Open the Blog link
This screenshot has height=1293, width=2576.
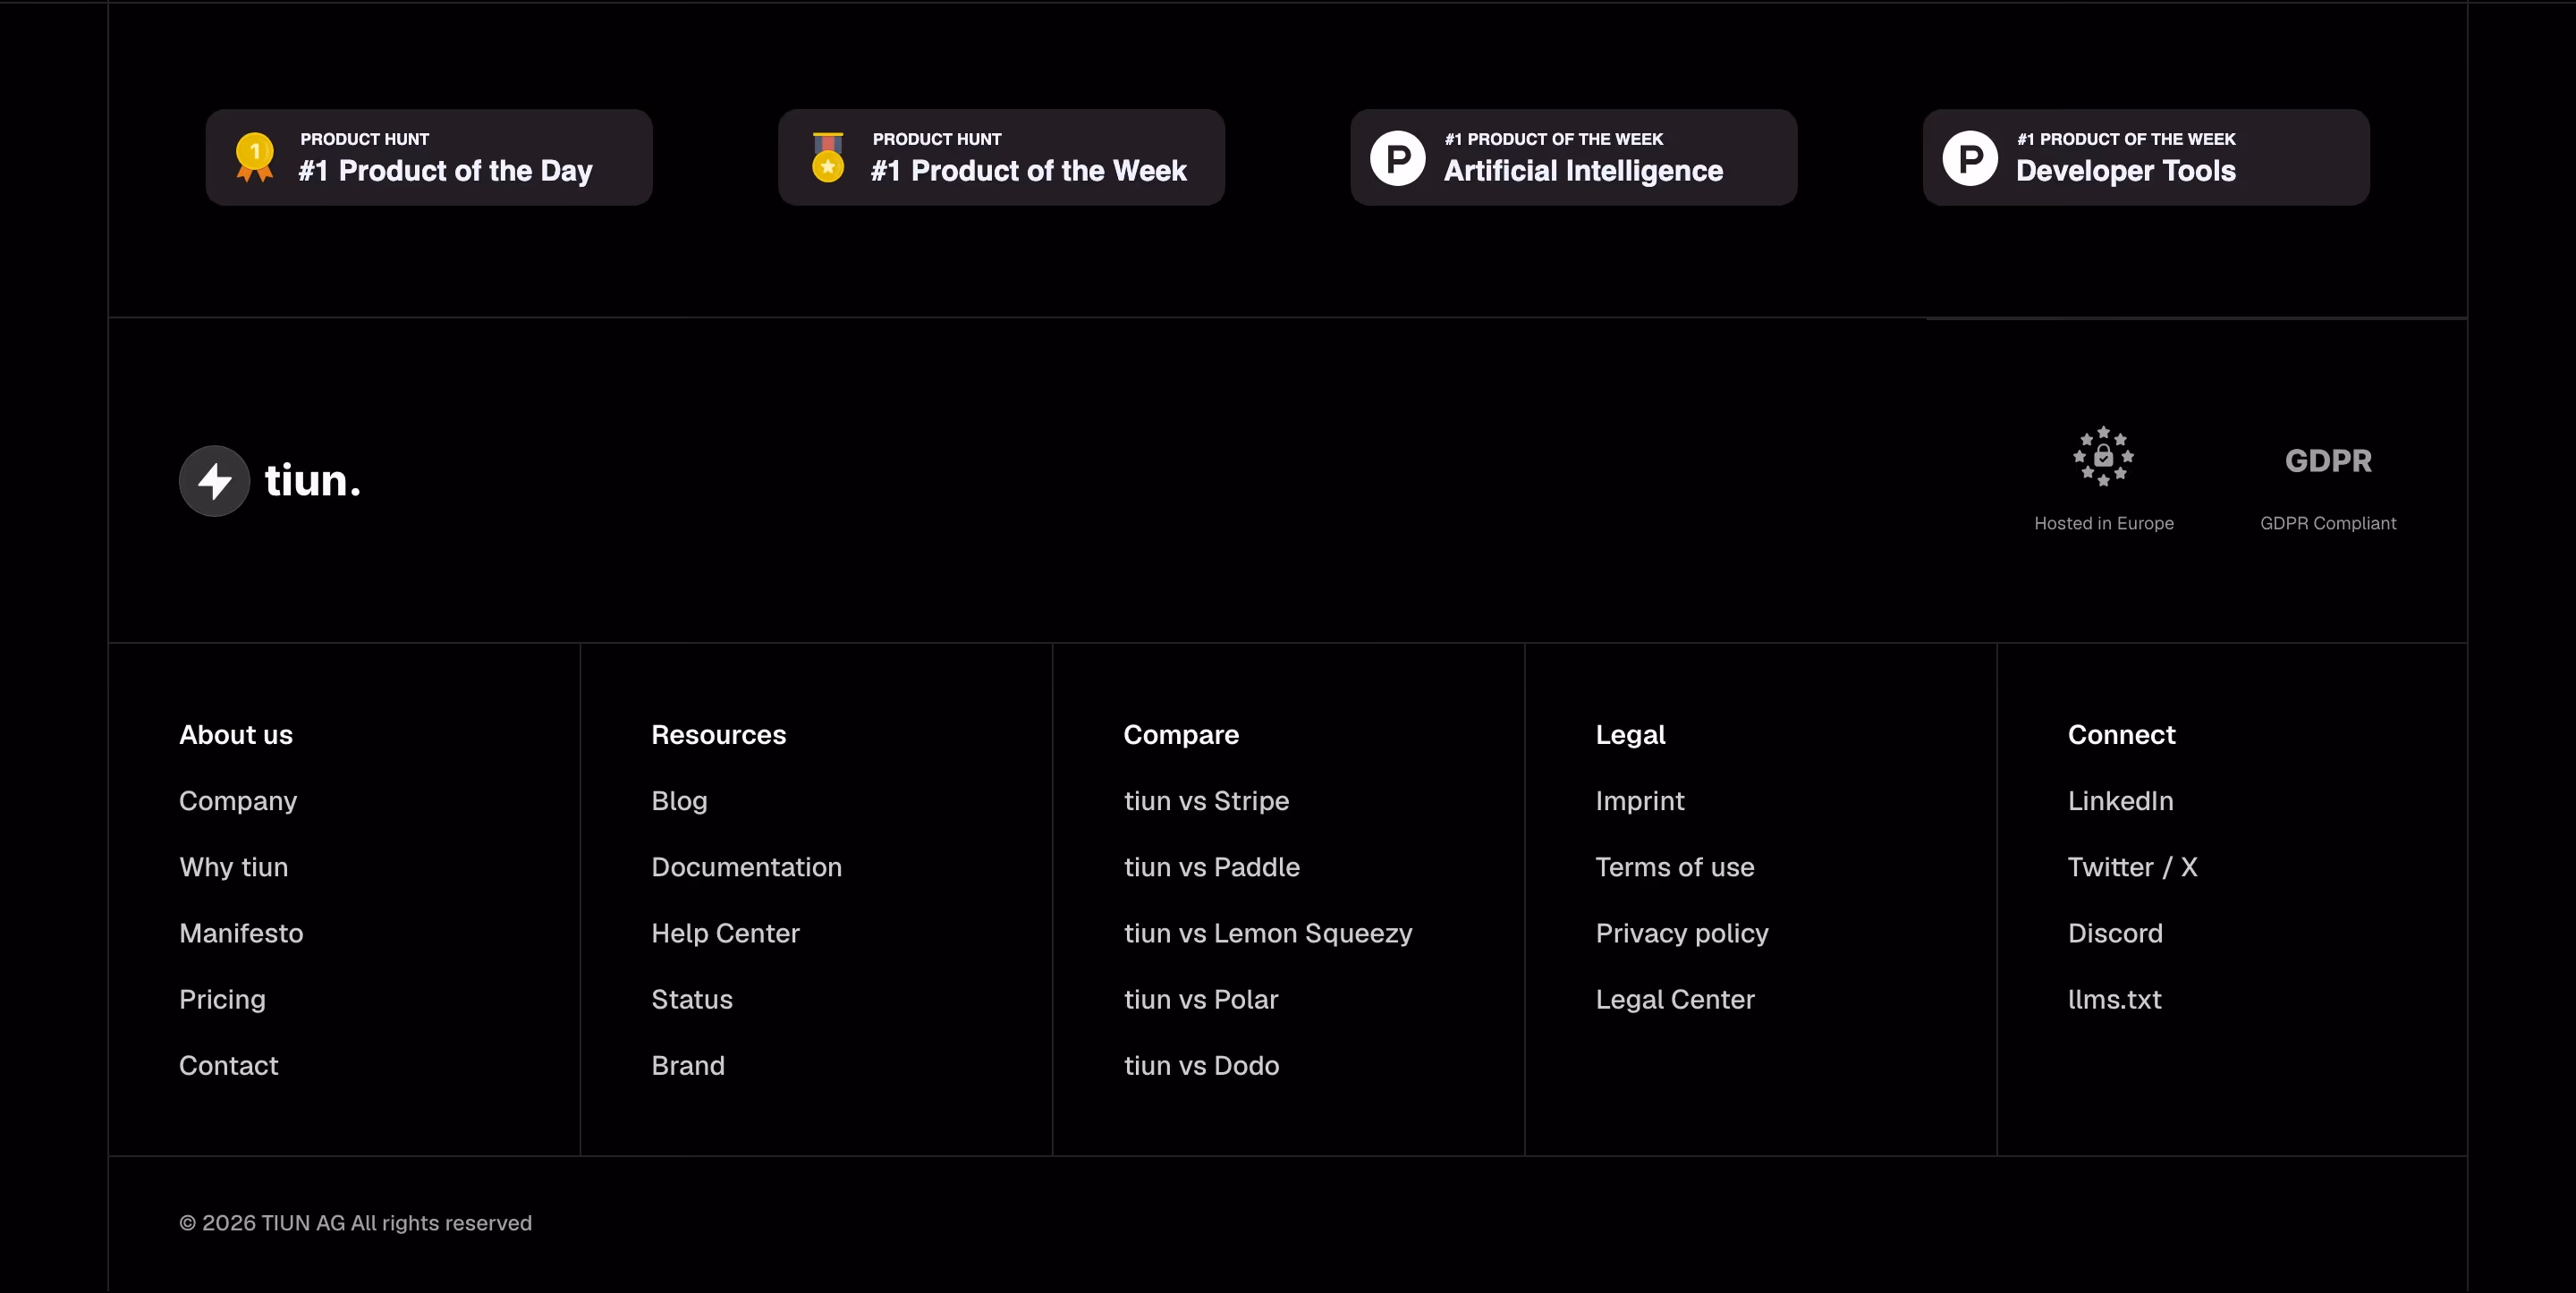click(x=679, y=801)
